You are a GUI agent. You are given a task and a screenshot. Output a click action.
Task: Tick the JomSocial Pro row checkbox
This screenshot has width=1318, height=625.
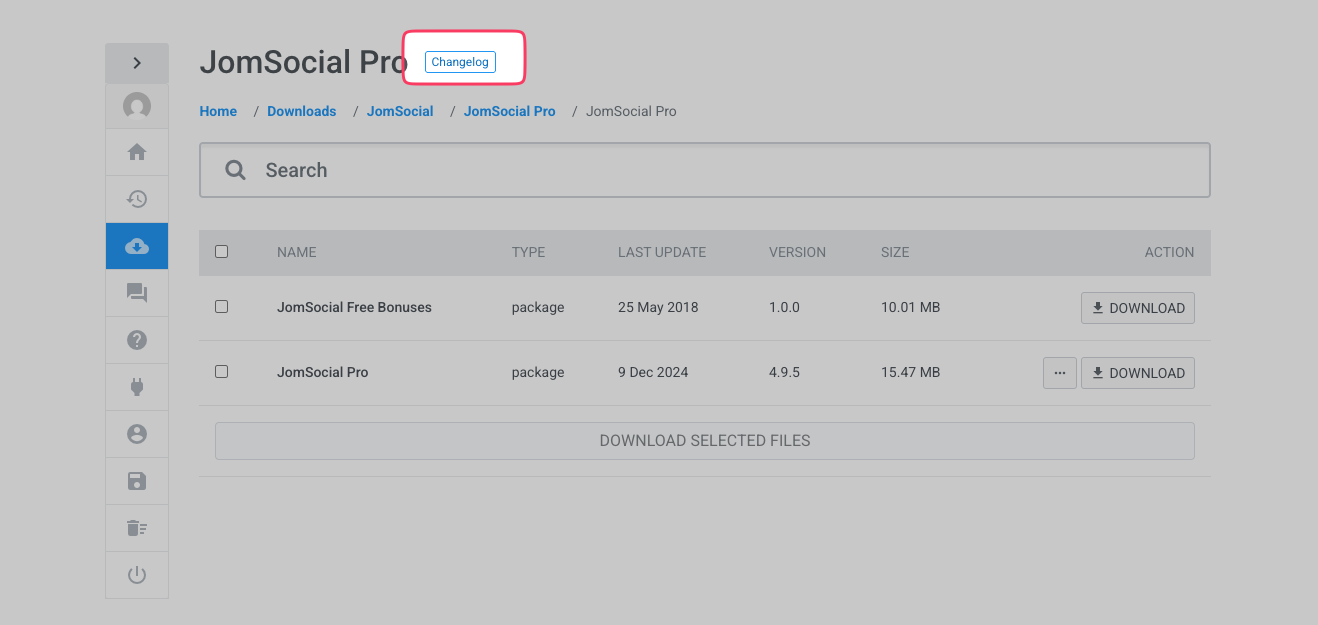222,372
